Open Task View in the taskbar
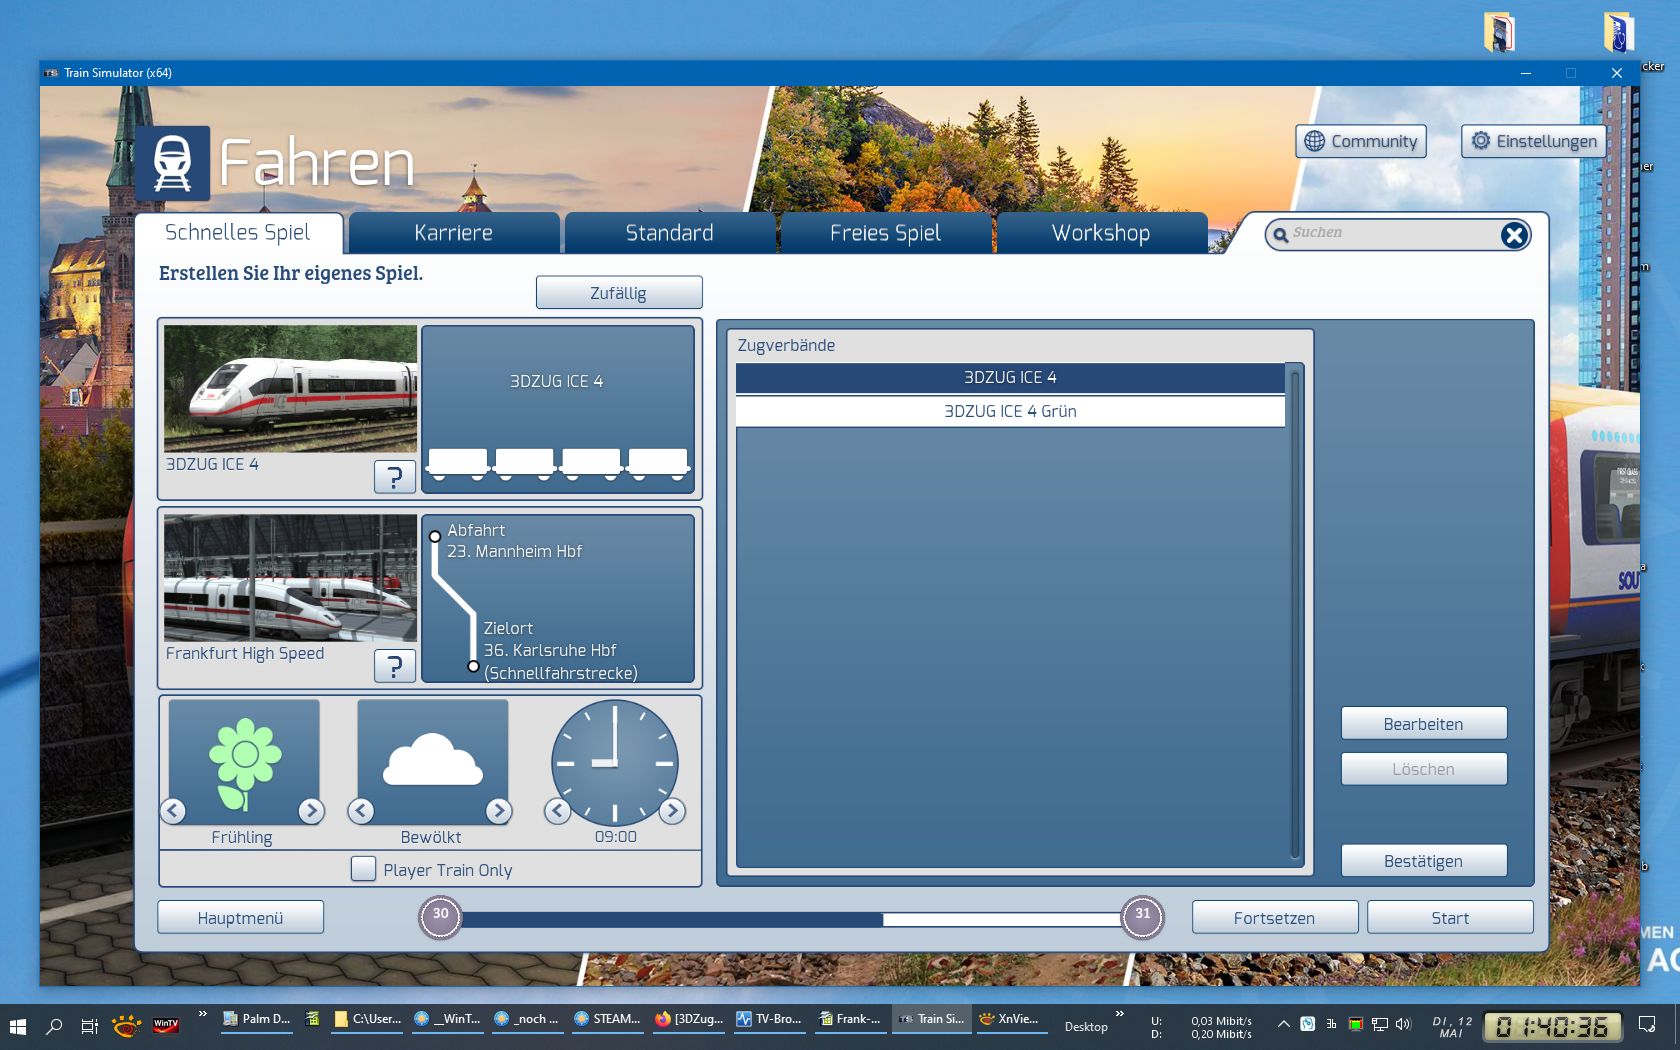This screenshot has width=1680, height=1050. [89, 1026]
